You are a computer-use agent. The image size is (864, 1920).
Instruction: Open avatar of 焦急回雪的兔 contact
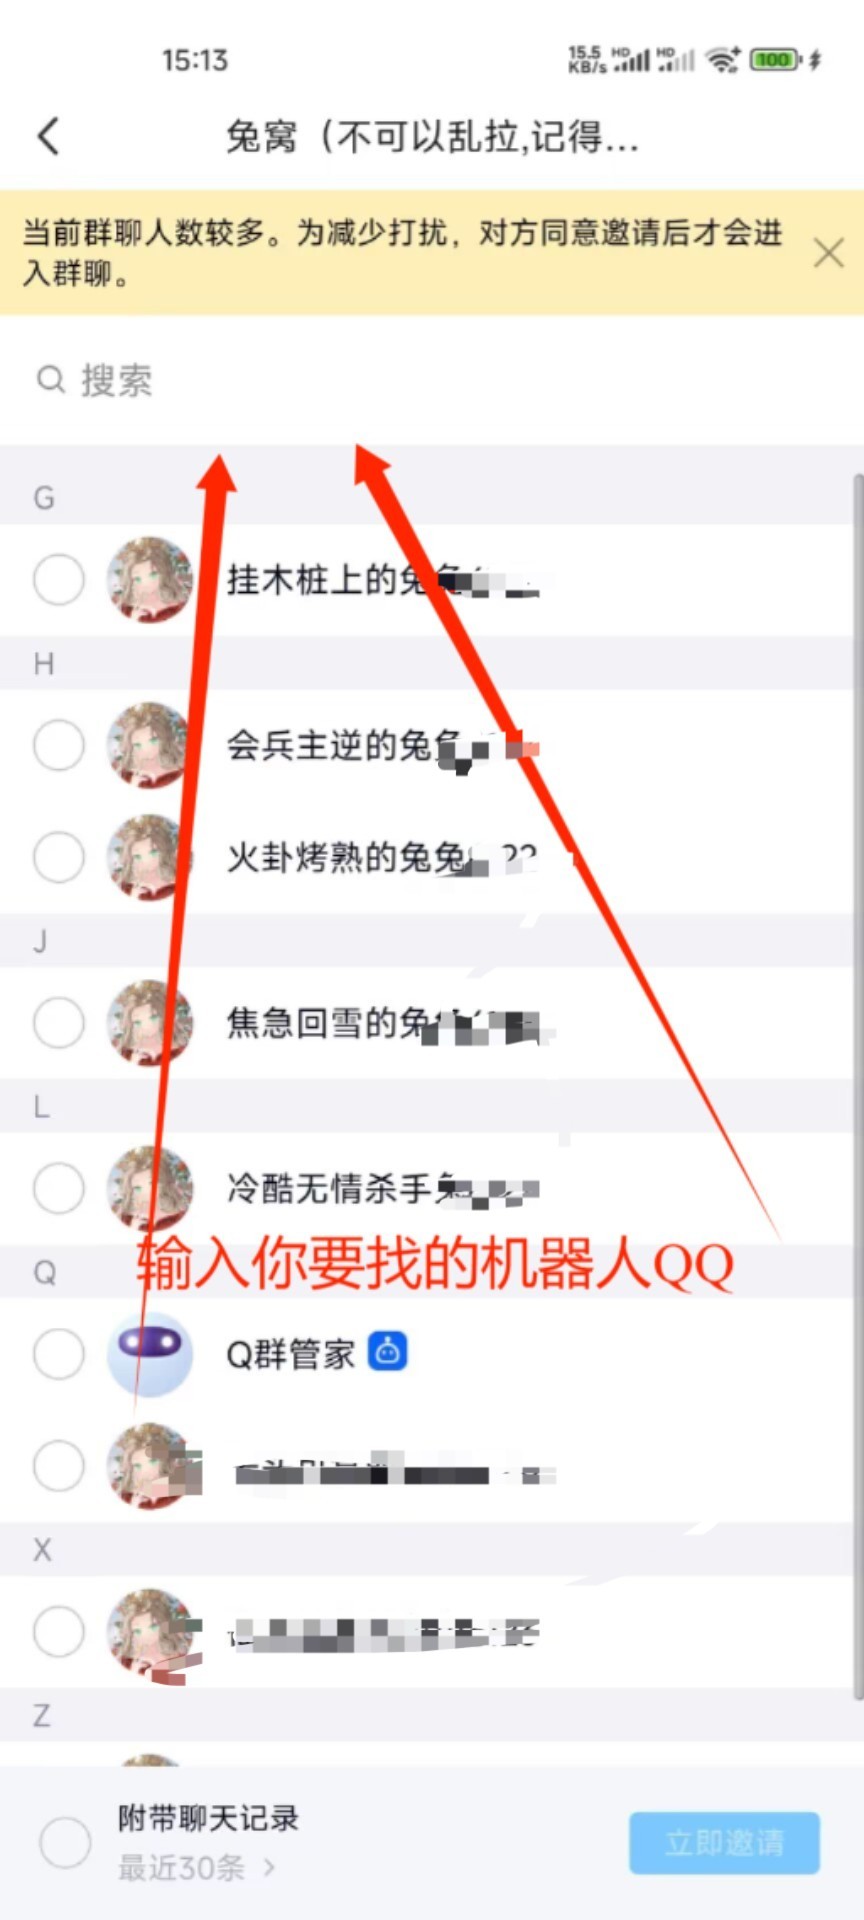click(x=150, y=1023)
